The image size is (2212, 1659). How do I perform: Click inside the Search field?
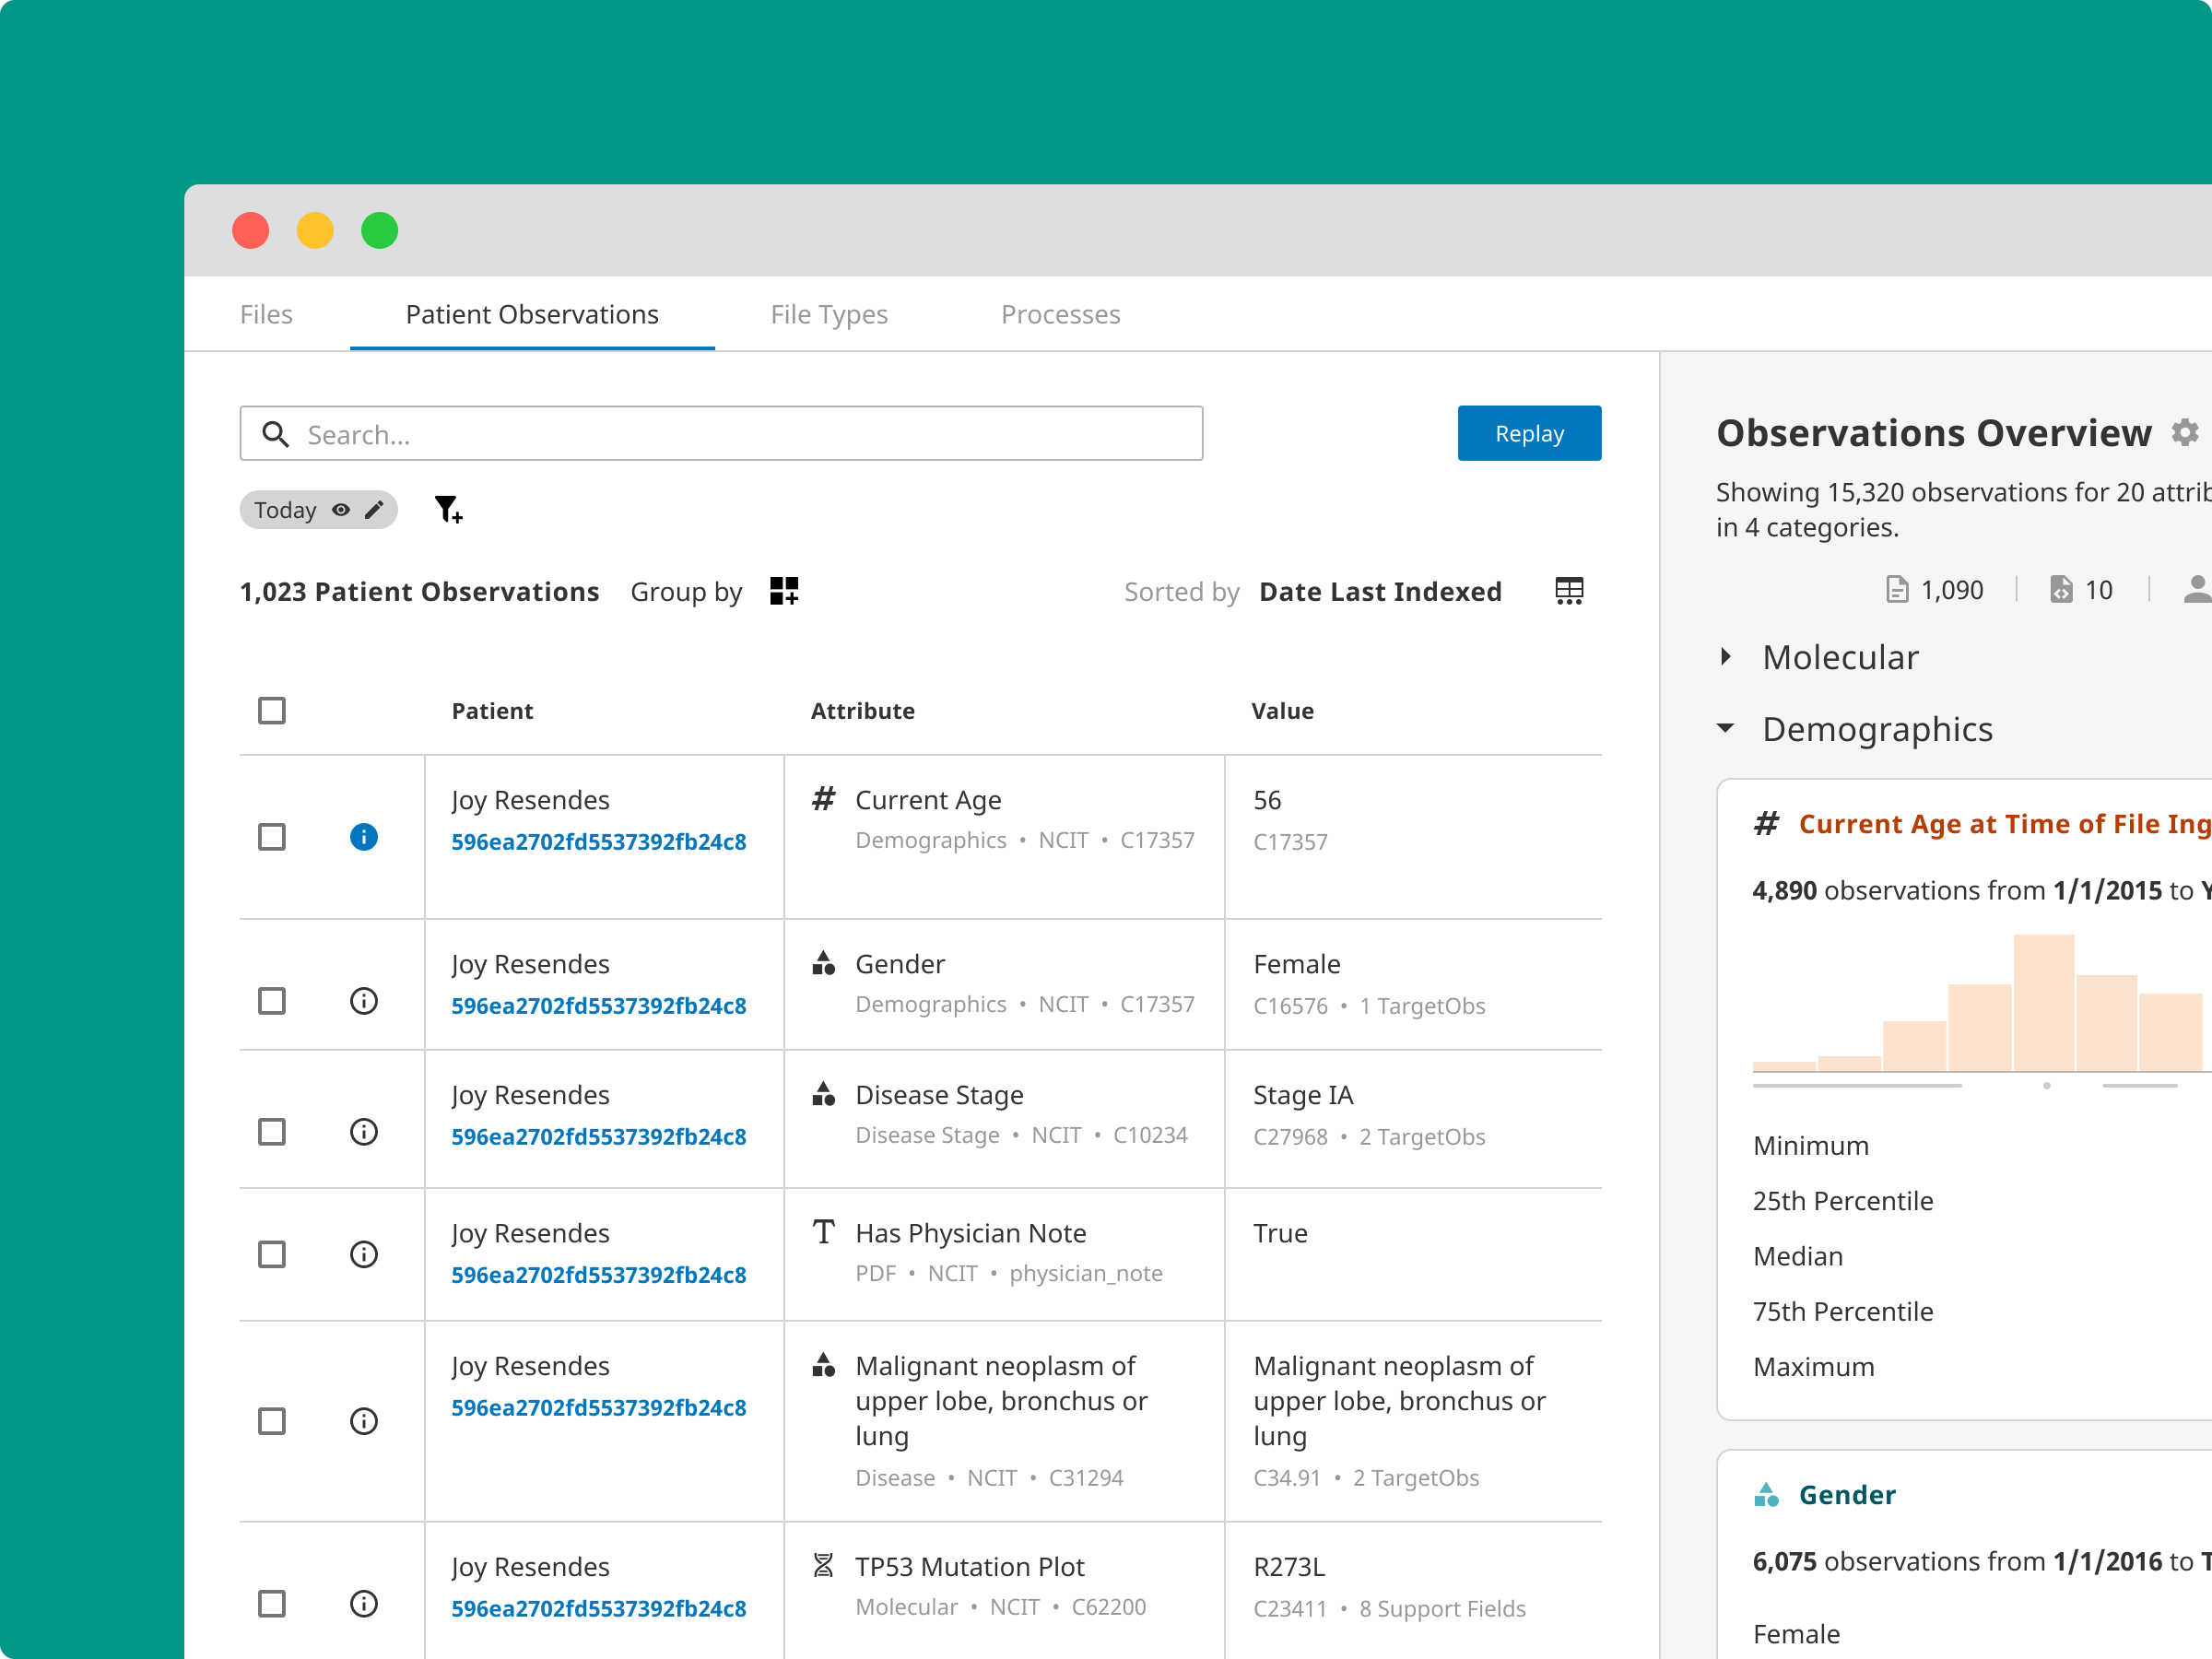tap(721, 434)
